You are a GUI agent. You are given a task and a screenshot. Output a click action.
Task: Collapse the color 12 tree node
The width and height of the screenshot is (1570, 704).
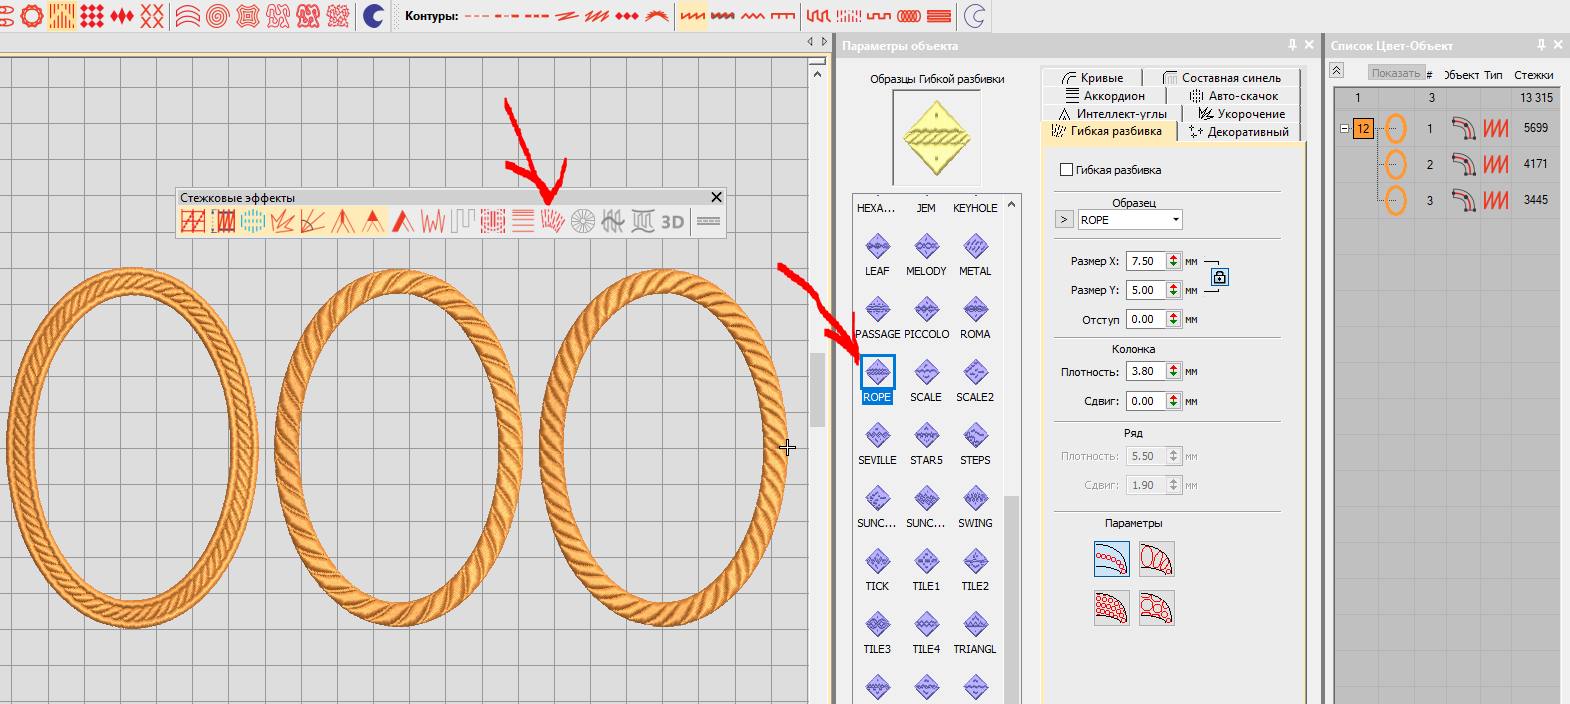pyautogui.click(x=1345, y=128)
